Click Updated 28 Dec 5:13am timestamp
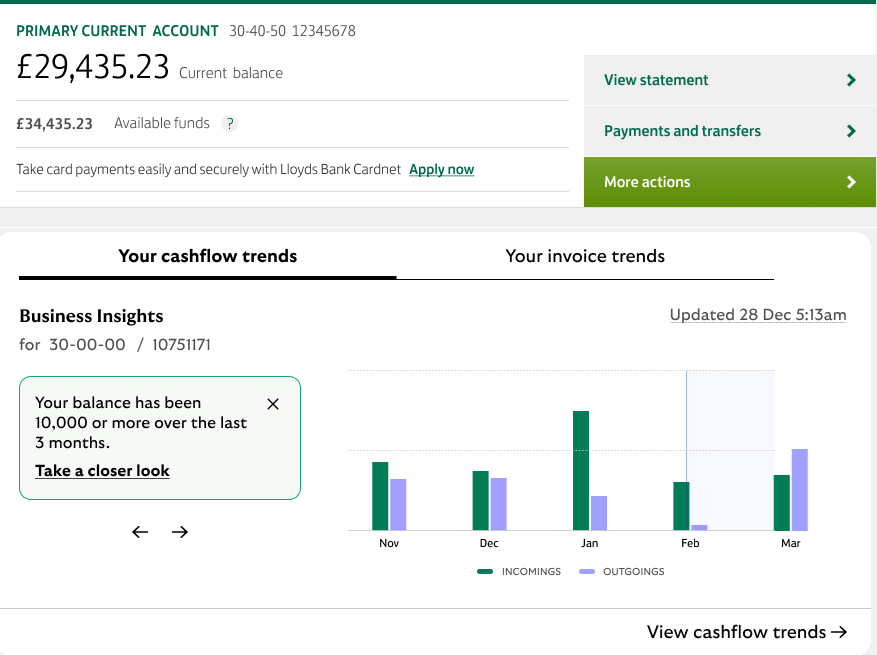The image size is (877, 655). click(x=757, y=315)
